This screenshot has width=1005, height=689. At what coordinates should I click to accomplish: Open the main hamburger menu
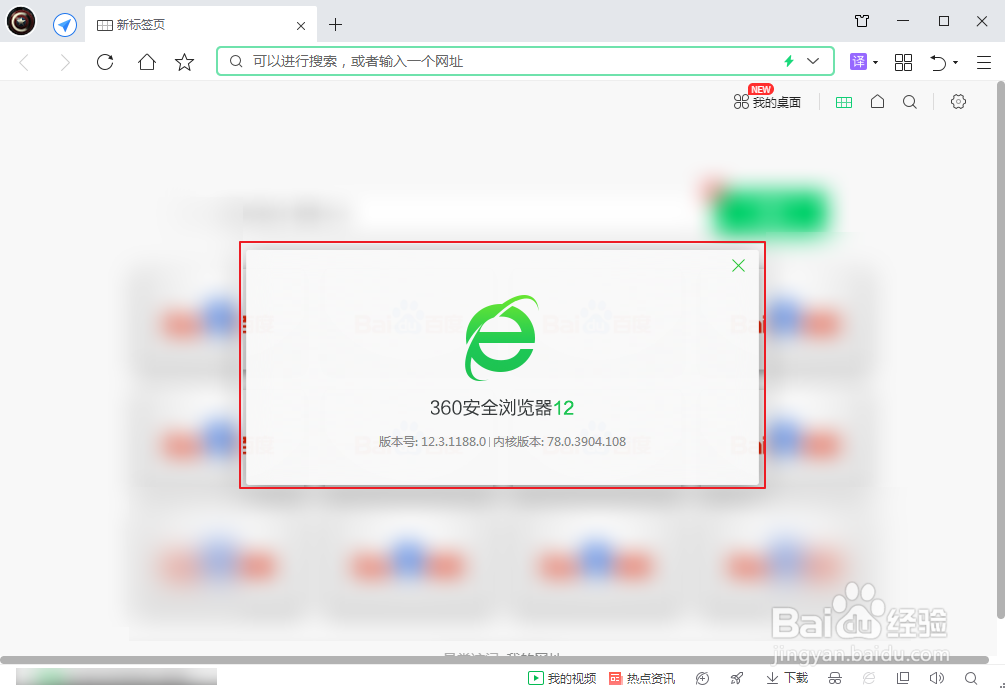coord(984,62)
